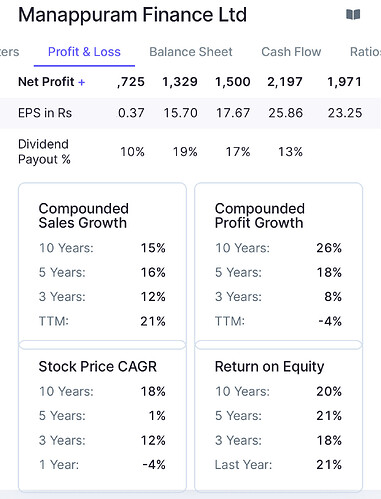Viewport: 381px width, 499px height.
Task: Click the 2,197 net profit value
Action: click(285, 82)
